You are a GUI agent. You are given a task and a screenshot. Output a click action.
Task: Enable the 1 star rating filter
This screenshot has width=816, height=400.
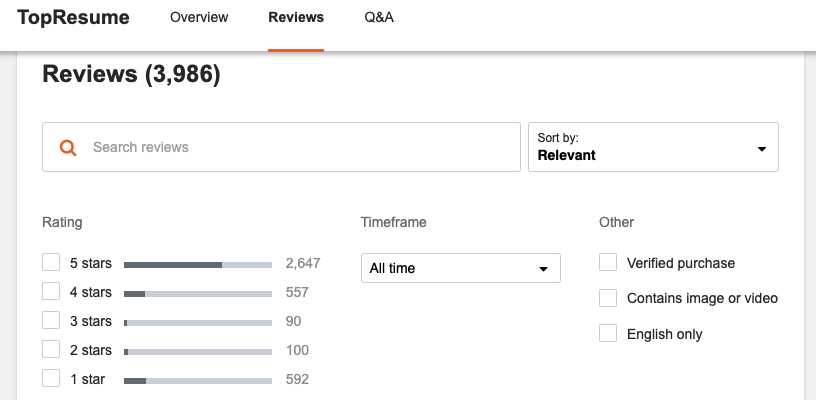51,379
